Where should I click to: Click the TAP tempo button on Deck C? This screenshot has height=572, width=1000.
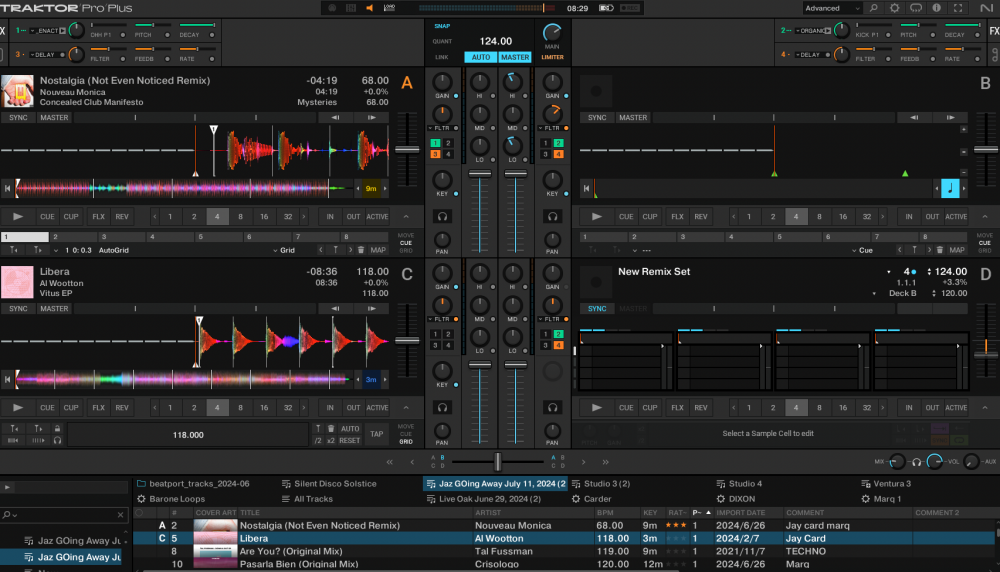pos(376,435)
